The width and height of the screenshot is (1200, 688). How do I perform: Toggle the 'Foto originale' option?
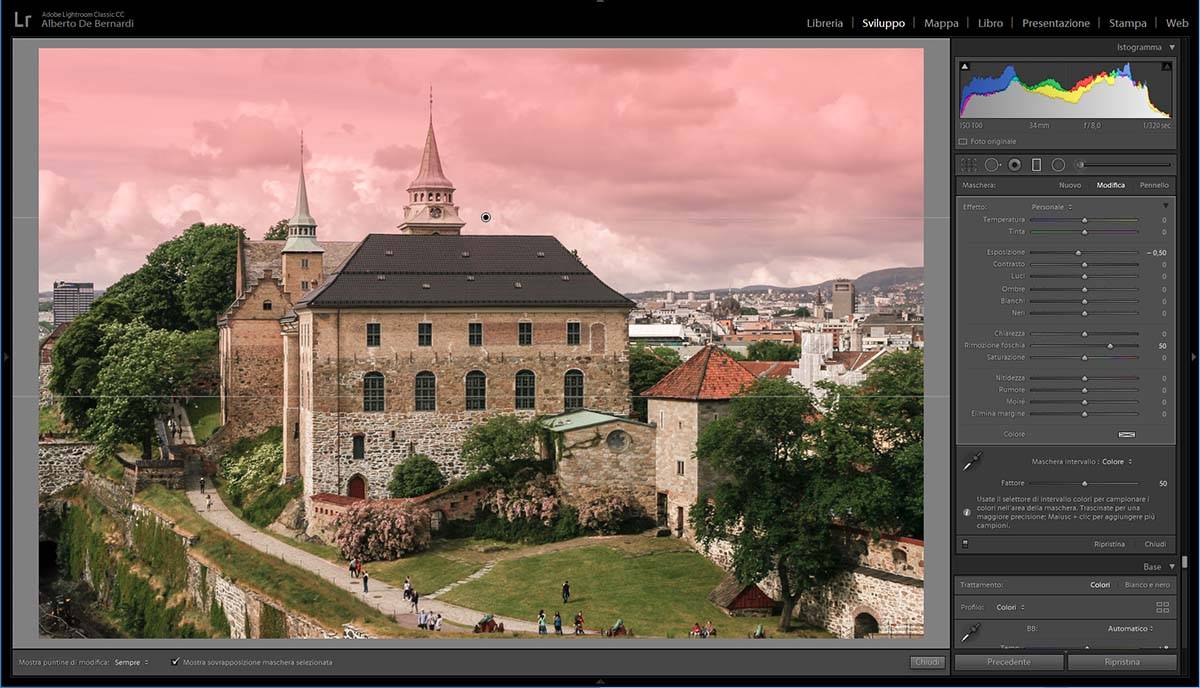click(964, 142)
